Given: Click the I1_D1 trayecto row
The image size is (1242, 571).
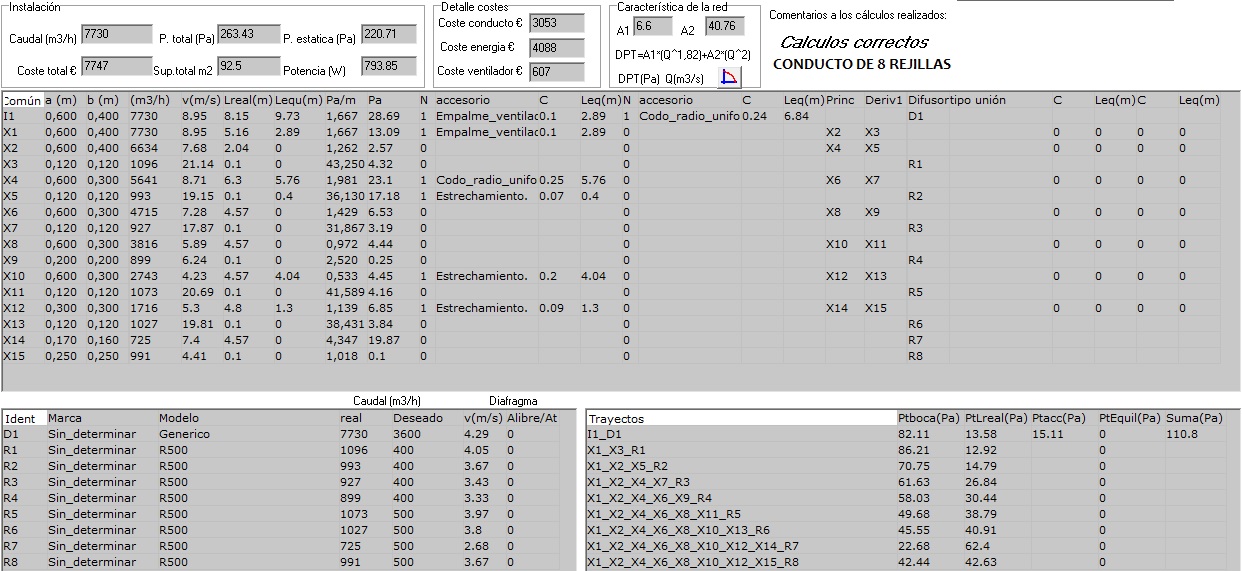Looking at the screenshot, I should (x=606, y=434).
